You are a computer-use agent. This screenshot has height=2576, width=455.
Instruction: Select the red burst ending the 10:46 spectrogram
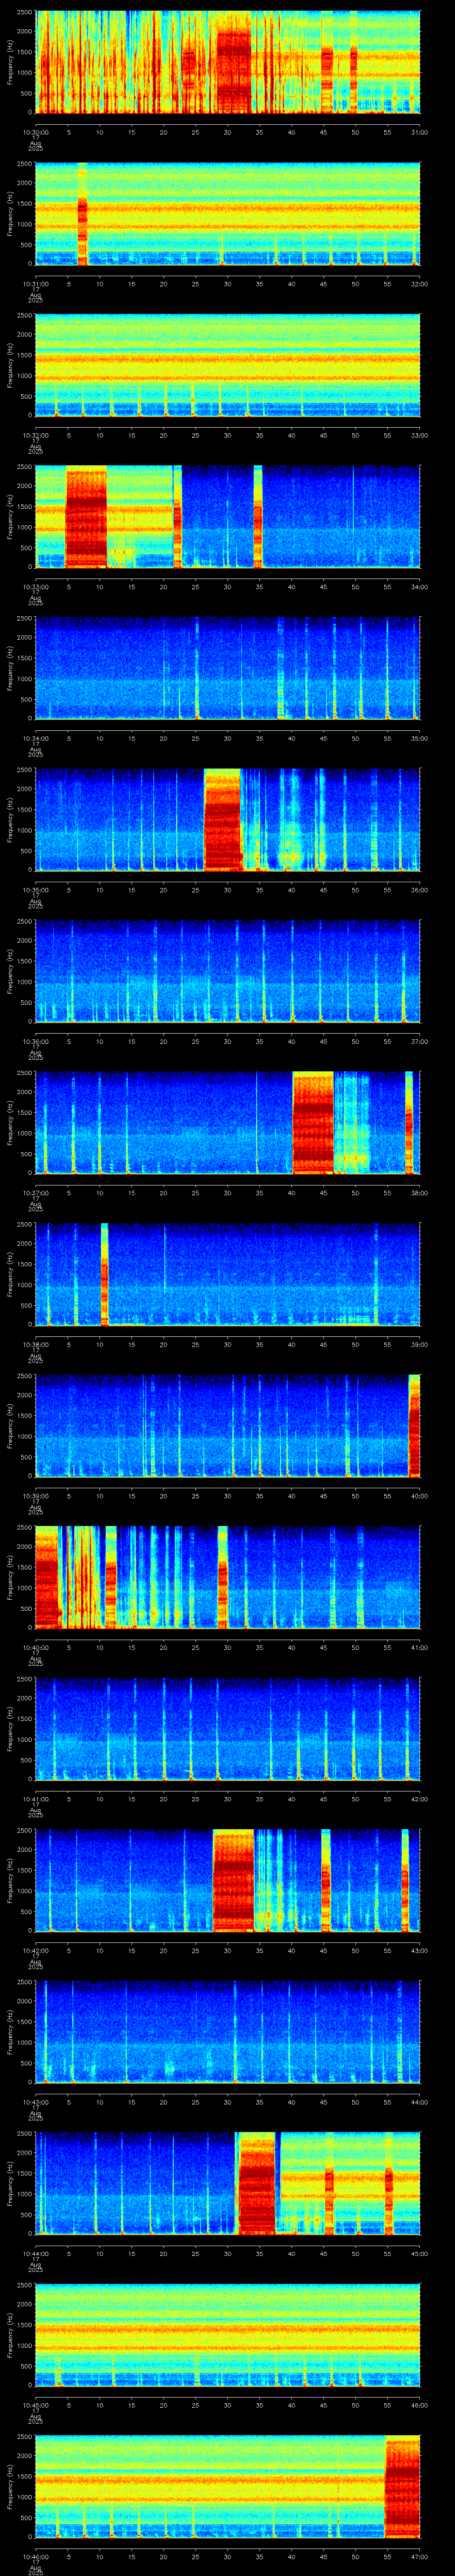(x=402, y=2487)
